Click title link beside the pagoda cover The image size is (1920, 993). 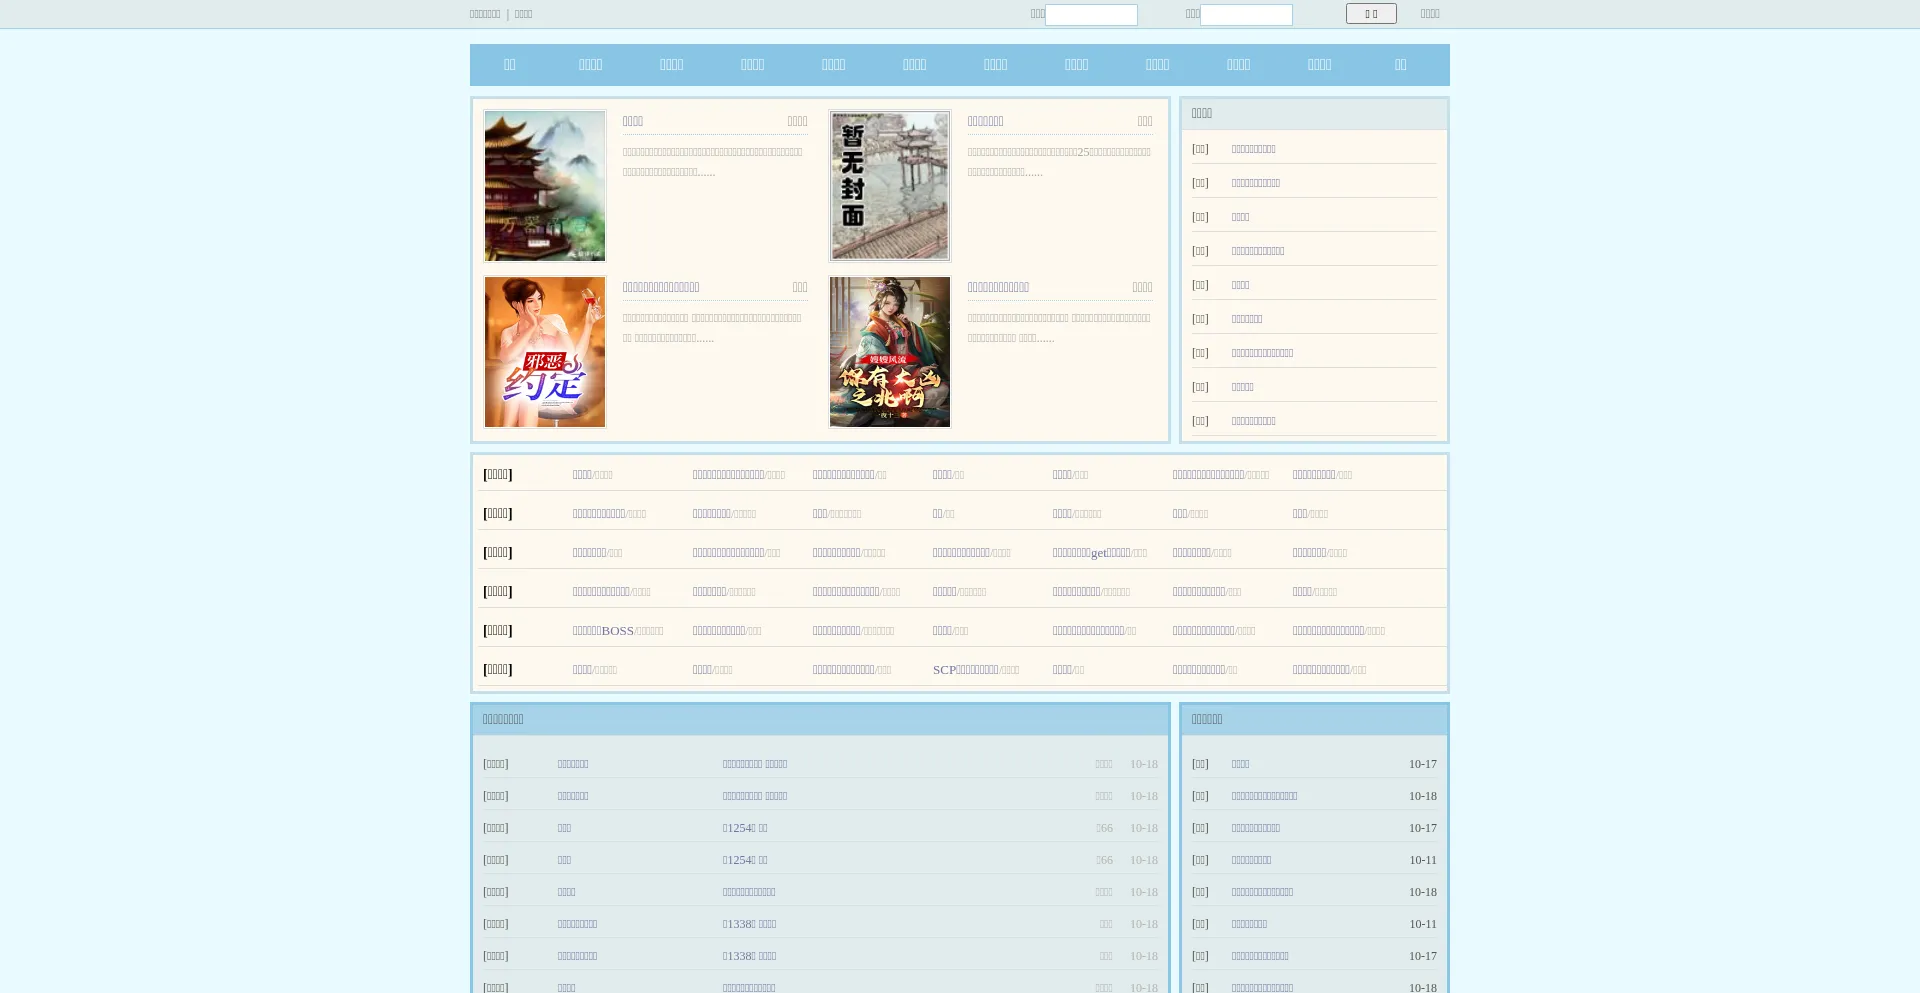tap(633, 122)
